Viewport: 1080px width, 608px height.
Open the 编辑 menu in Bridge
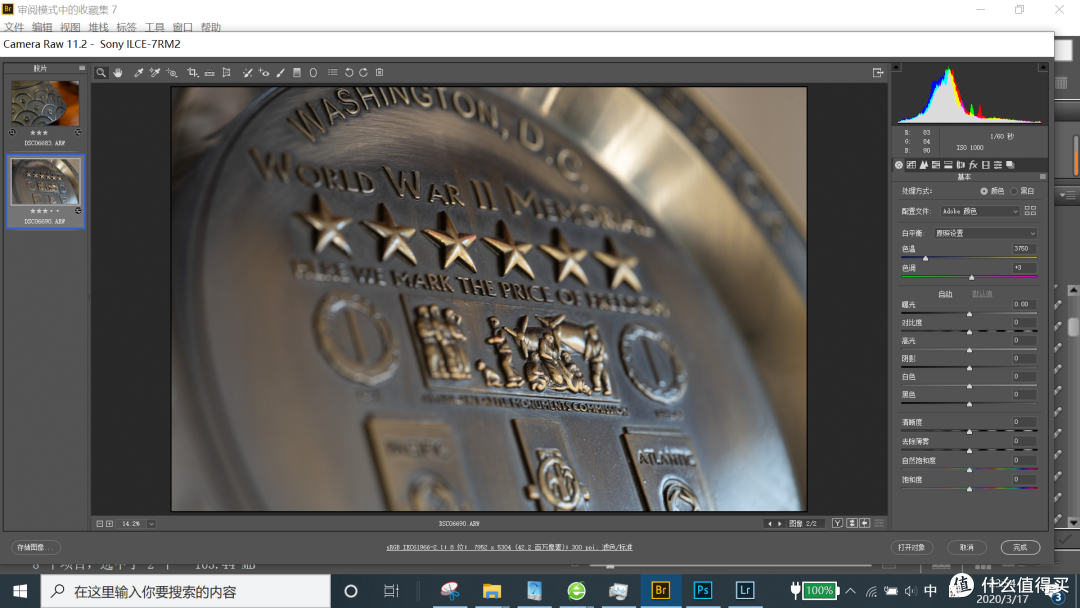click(x=42, y=28)
